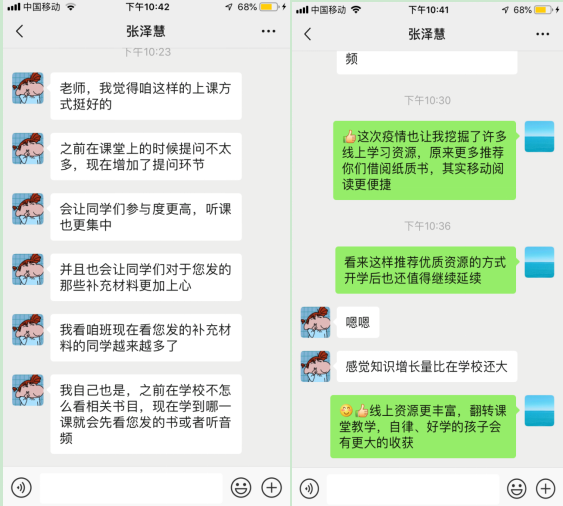Open the more options menu in the left chat
Image resolution: width=563 pixels, height=506 pixels.
tap(268, 31)
